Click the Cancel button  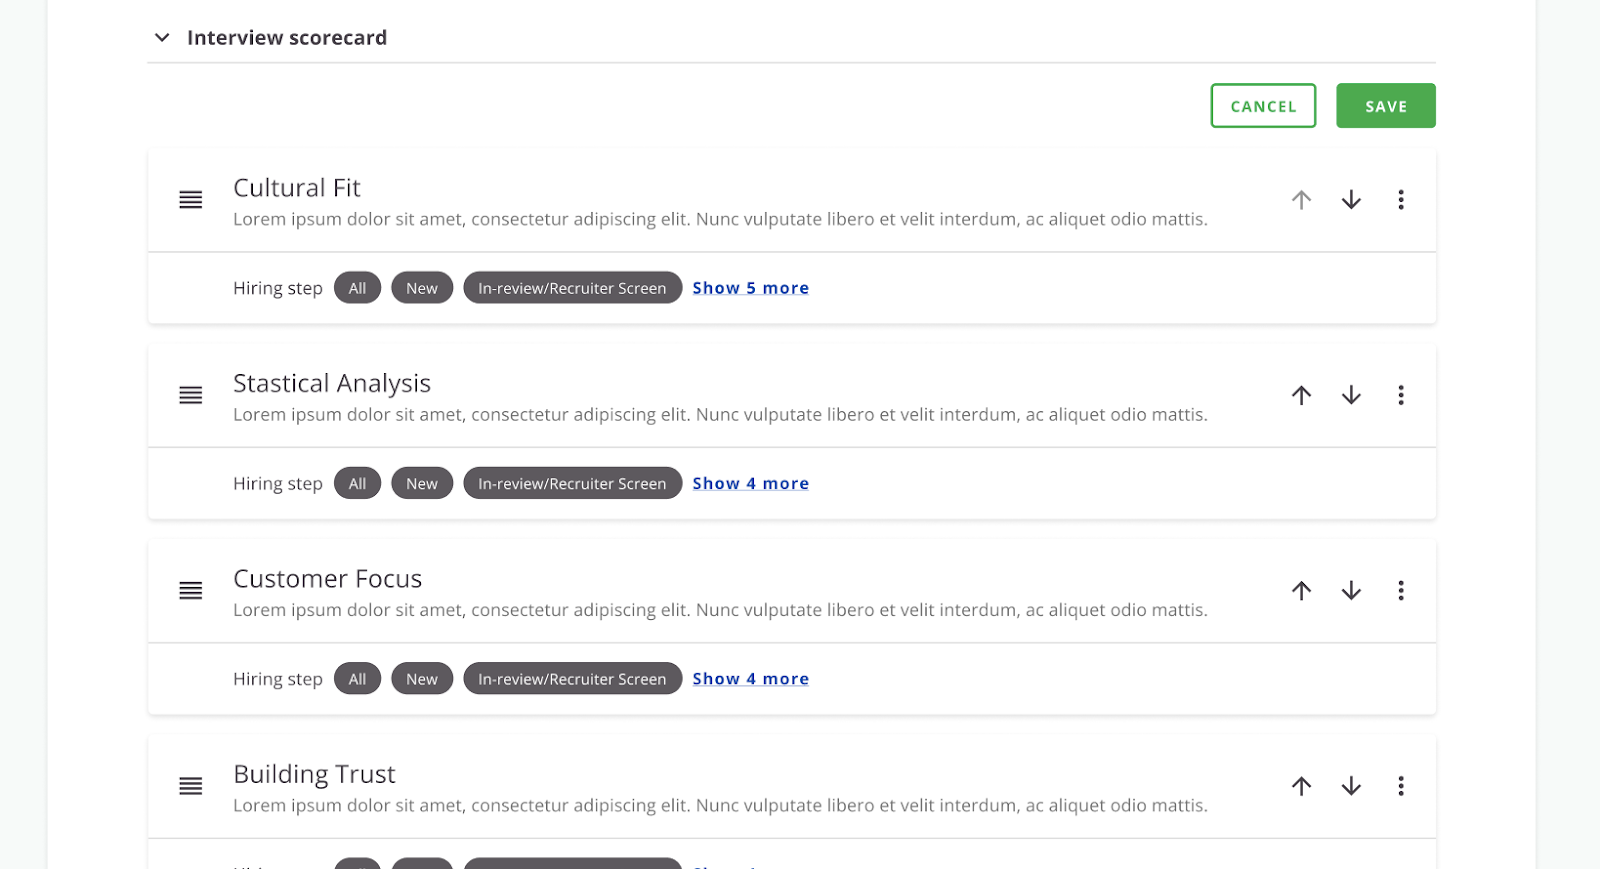point(1263,106)
